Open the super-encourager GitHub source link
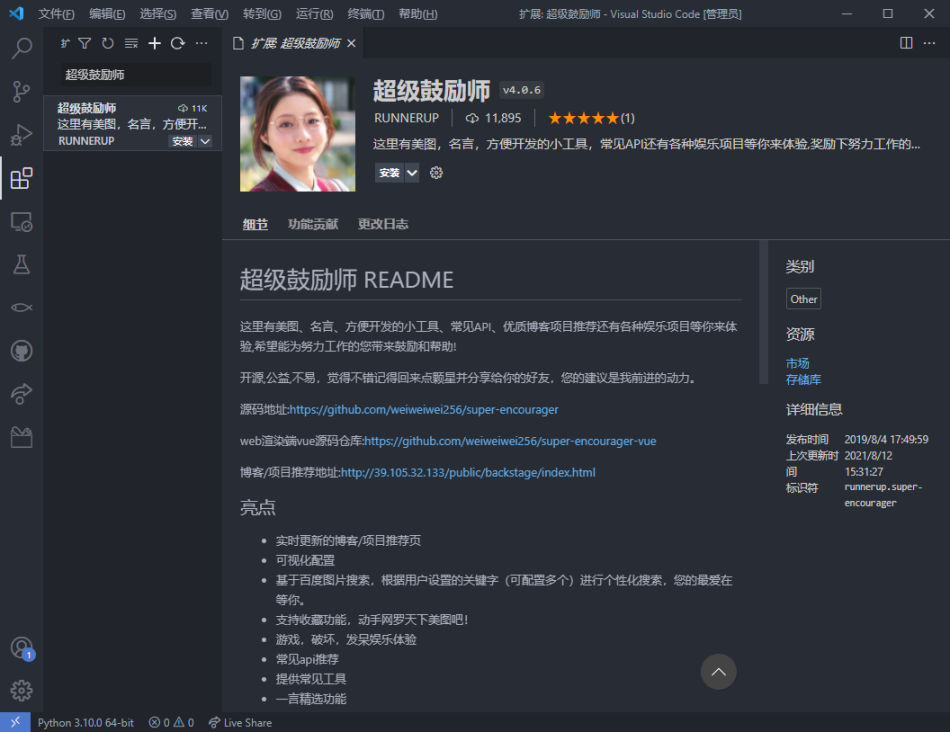Screen dimensions: 950x732 pos(424,410)
